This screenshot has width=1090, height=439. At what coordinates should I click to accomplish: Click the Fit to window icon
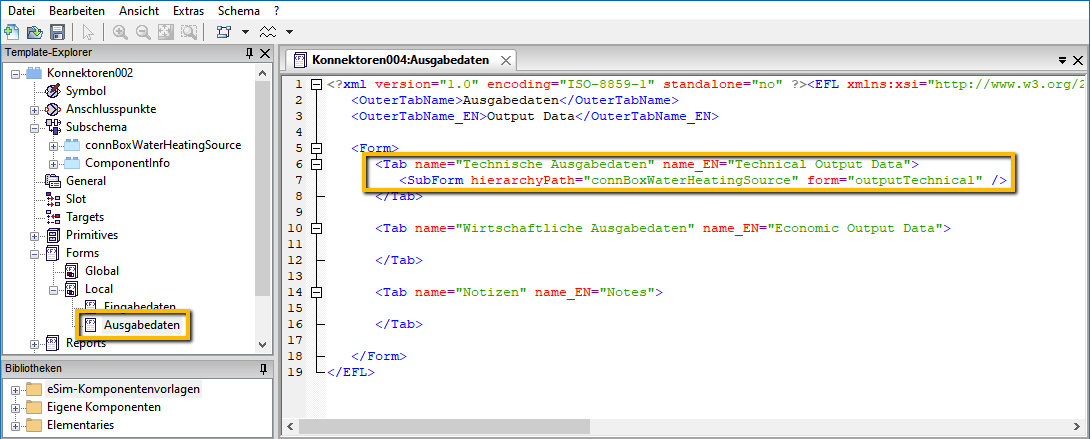(x=166, y=31)
